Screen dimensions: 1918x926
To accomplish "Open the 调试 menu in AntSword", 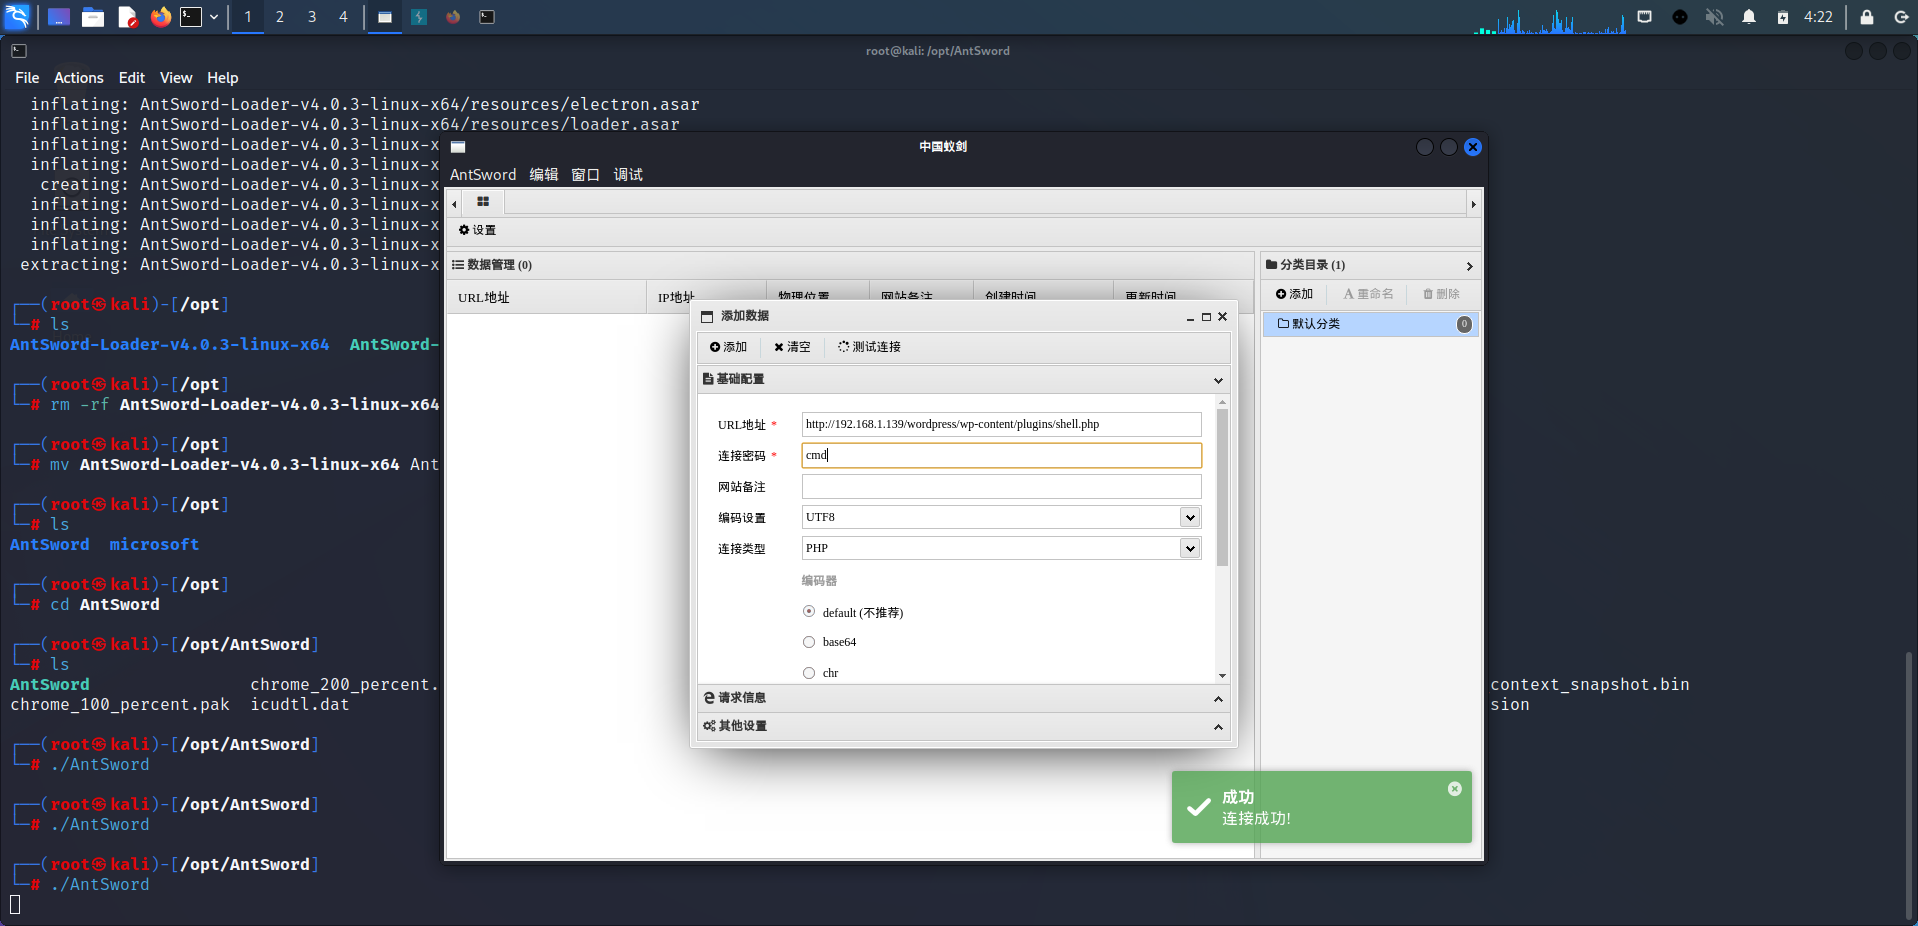I will point(628,175).
